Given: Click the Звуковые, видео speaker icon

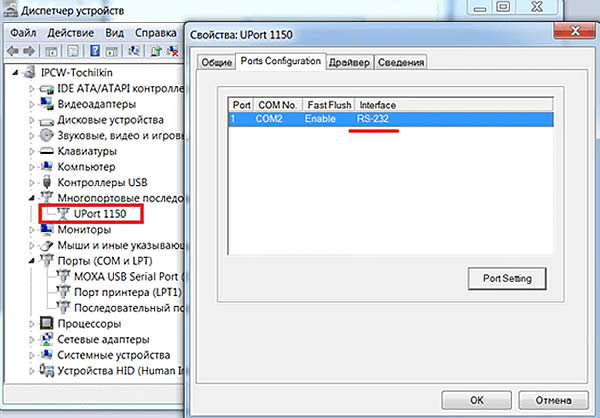Looking at the screenshot, I should [47, 135].
